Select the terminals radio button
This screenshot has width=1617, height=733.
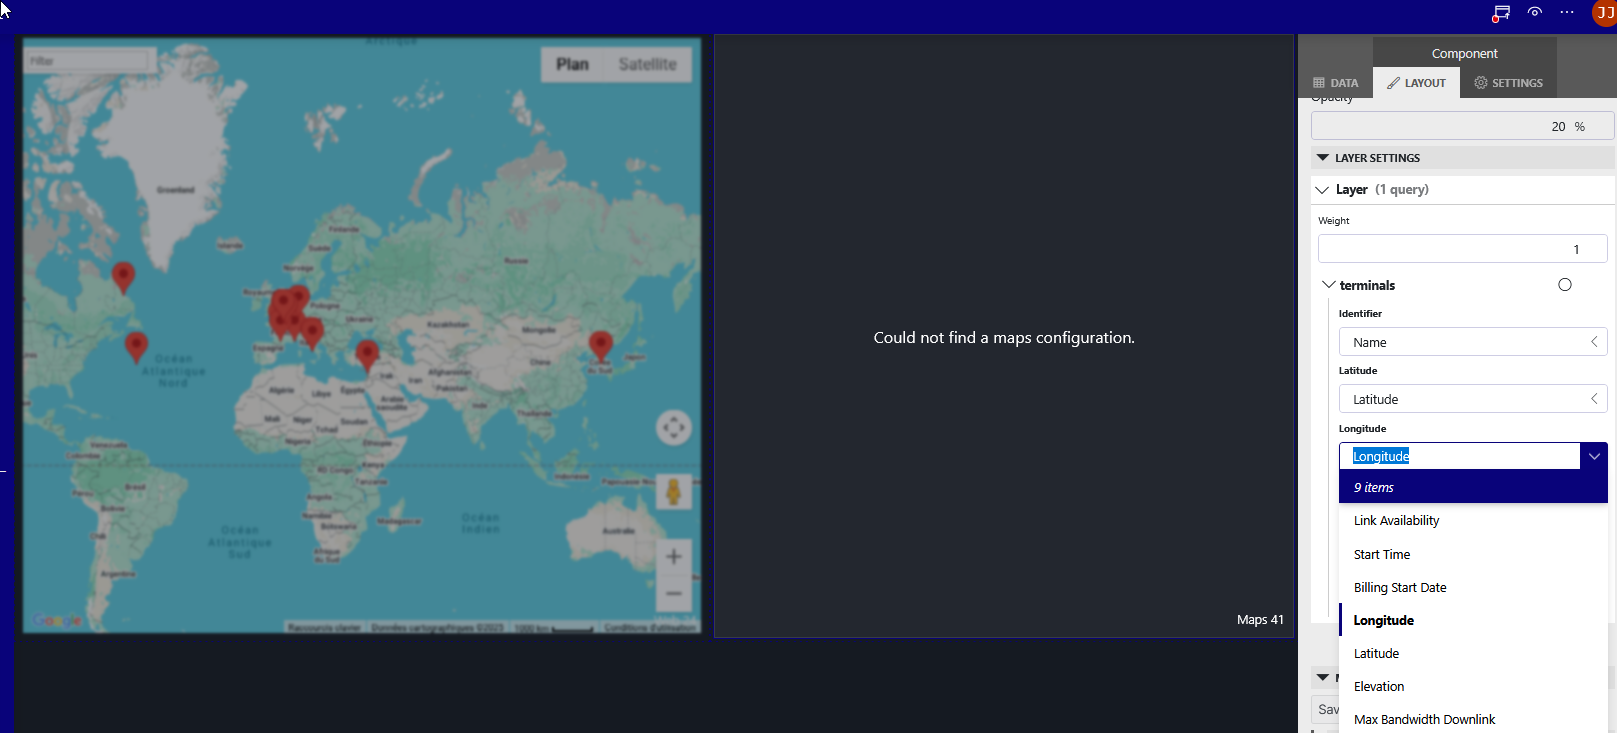click(1565, 285)
